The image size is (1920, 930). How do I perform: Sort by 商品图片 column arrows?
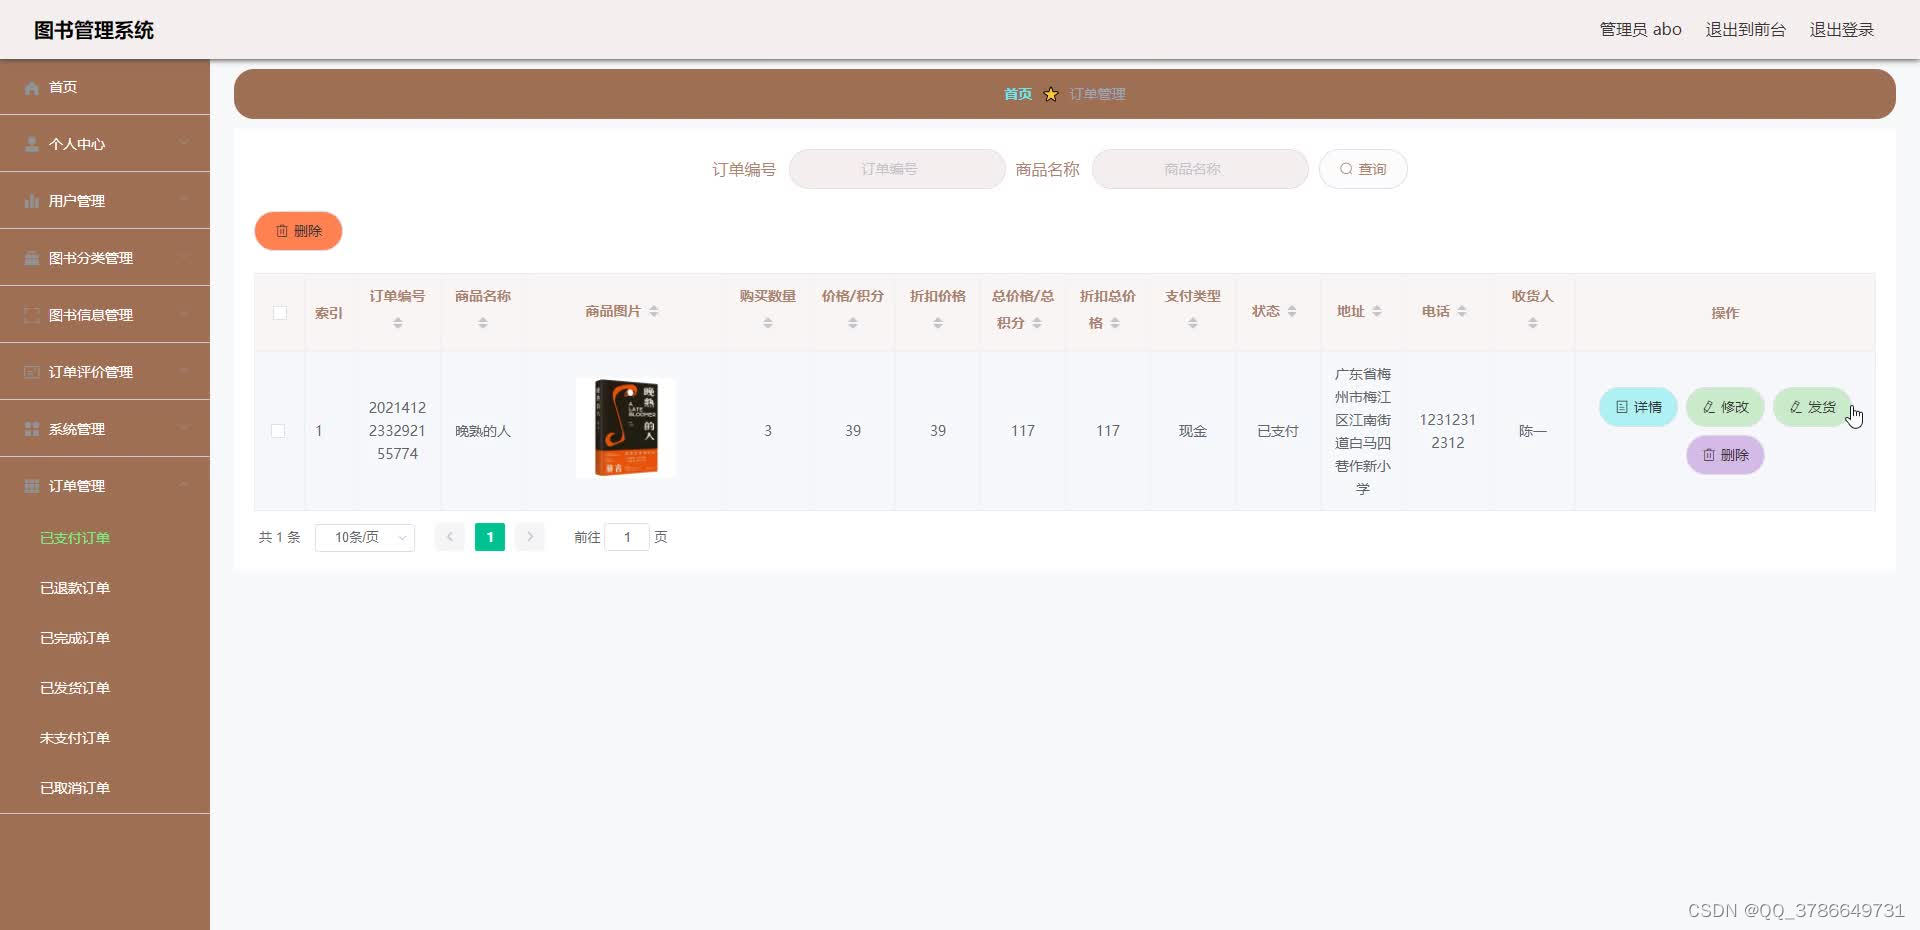point(654,311)
